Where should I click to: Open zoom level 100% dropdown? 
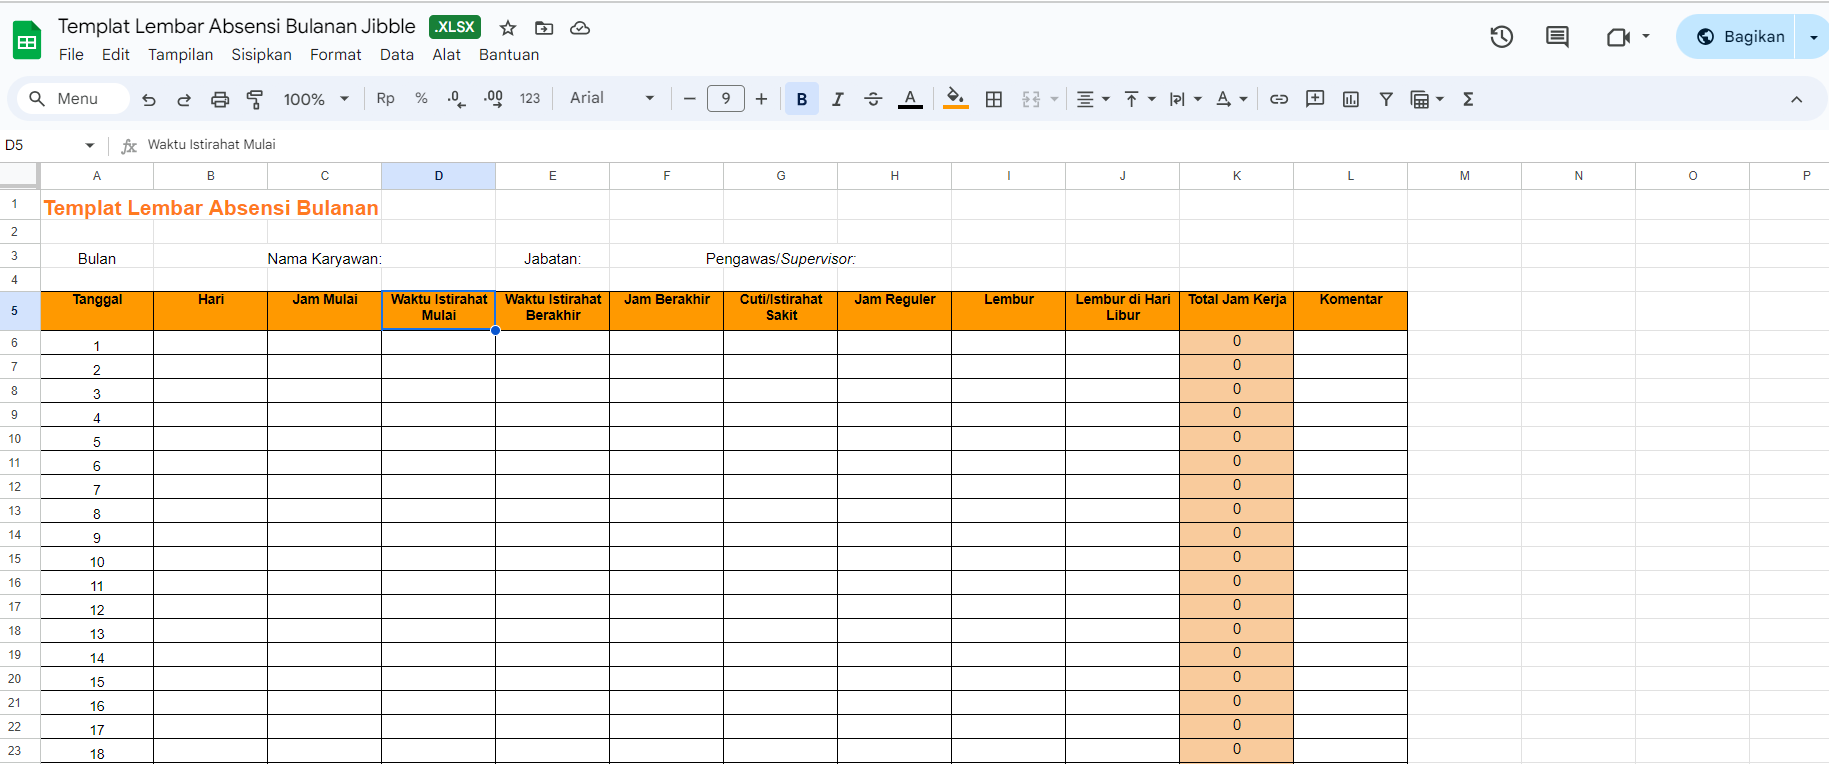click(316, 99)
